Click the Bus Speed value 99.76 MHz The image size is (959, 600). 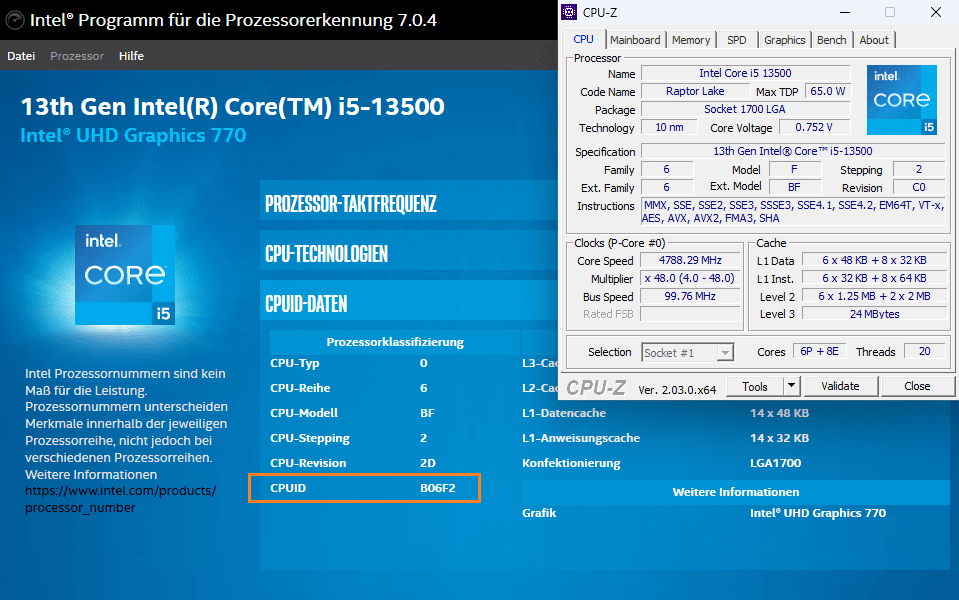point(691,297)
